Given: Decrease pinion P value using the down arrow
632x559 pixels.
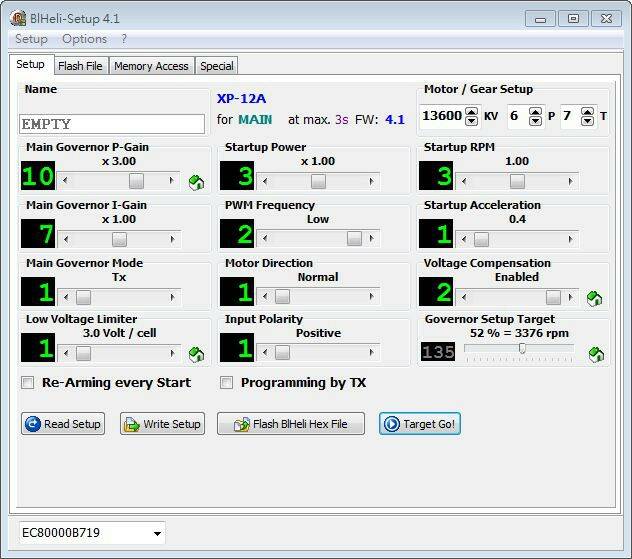Looking at the screenshot, I should tap(535, 121).
